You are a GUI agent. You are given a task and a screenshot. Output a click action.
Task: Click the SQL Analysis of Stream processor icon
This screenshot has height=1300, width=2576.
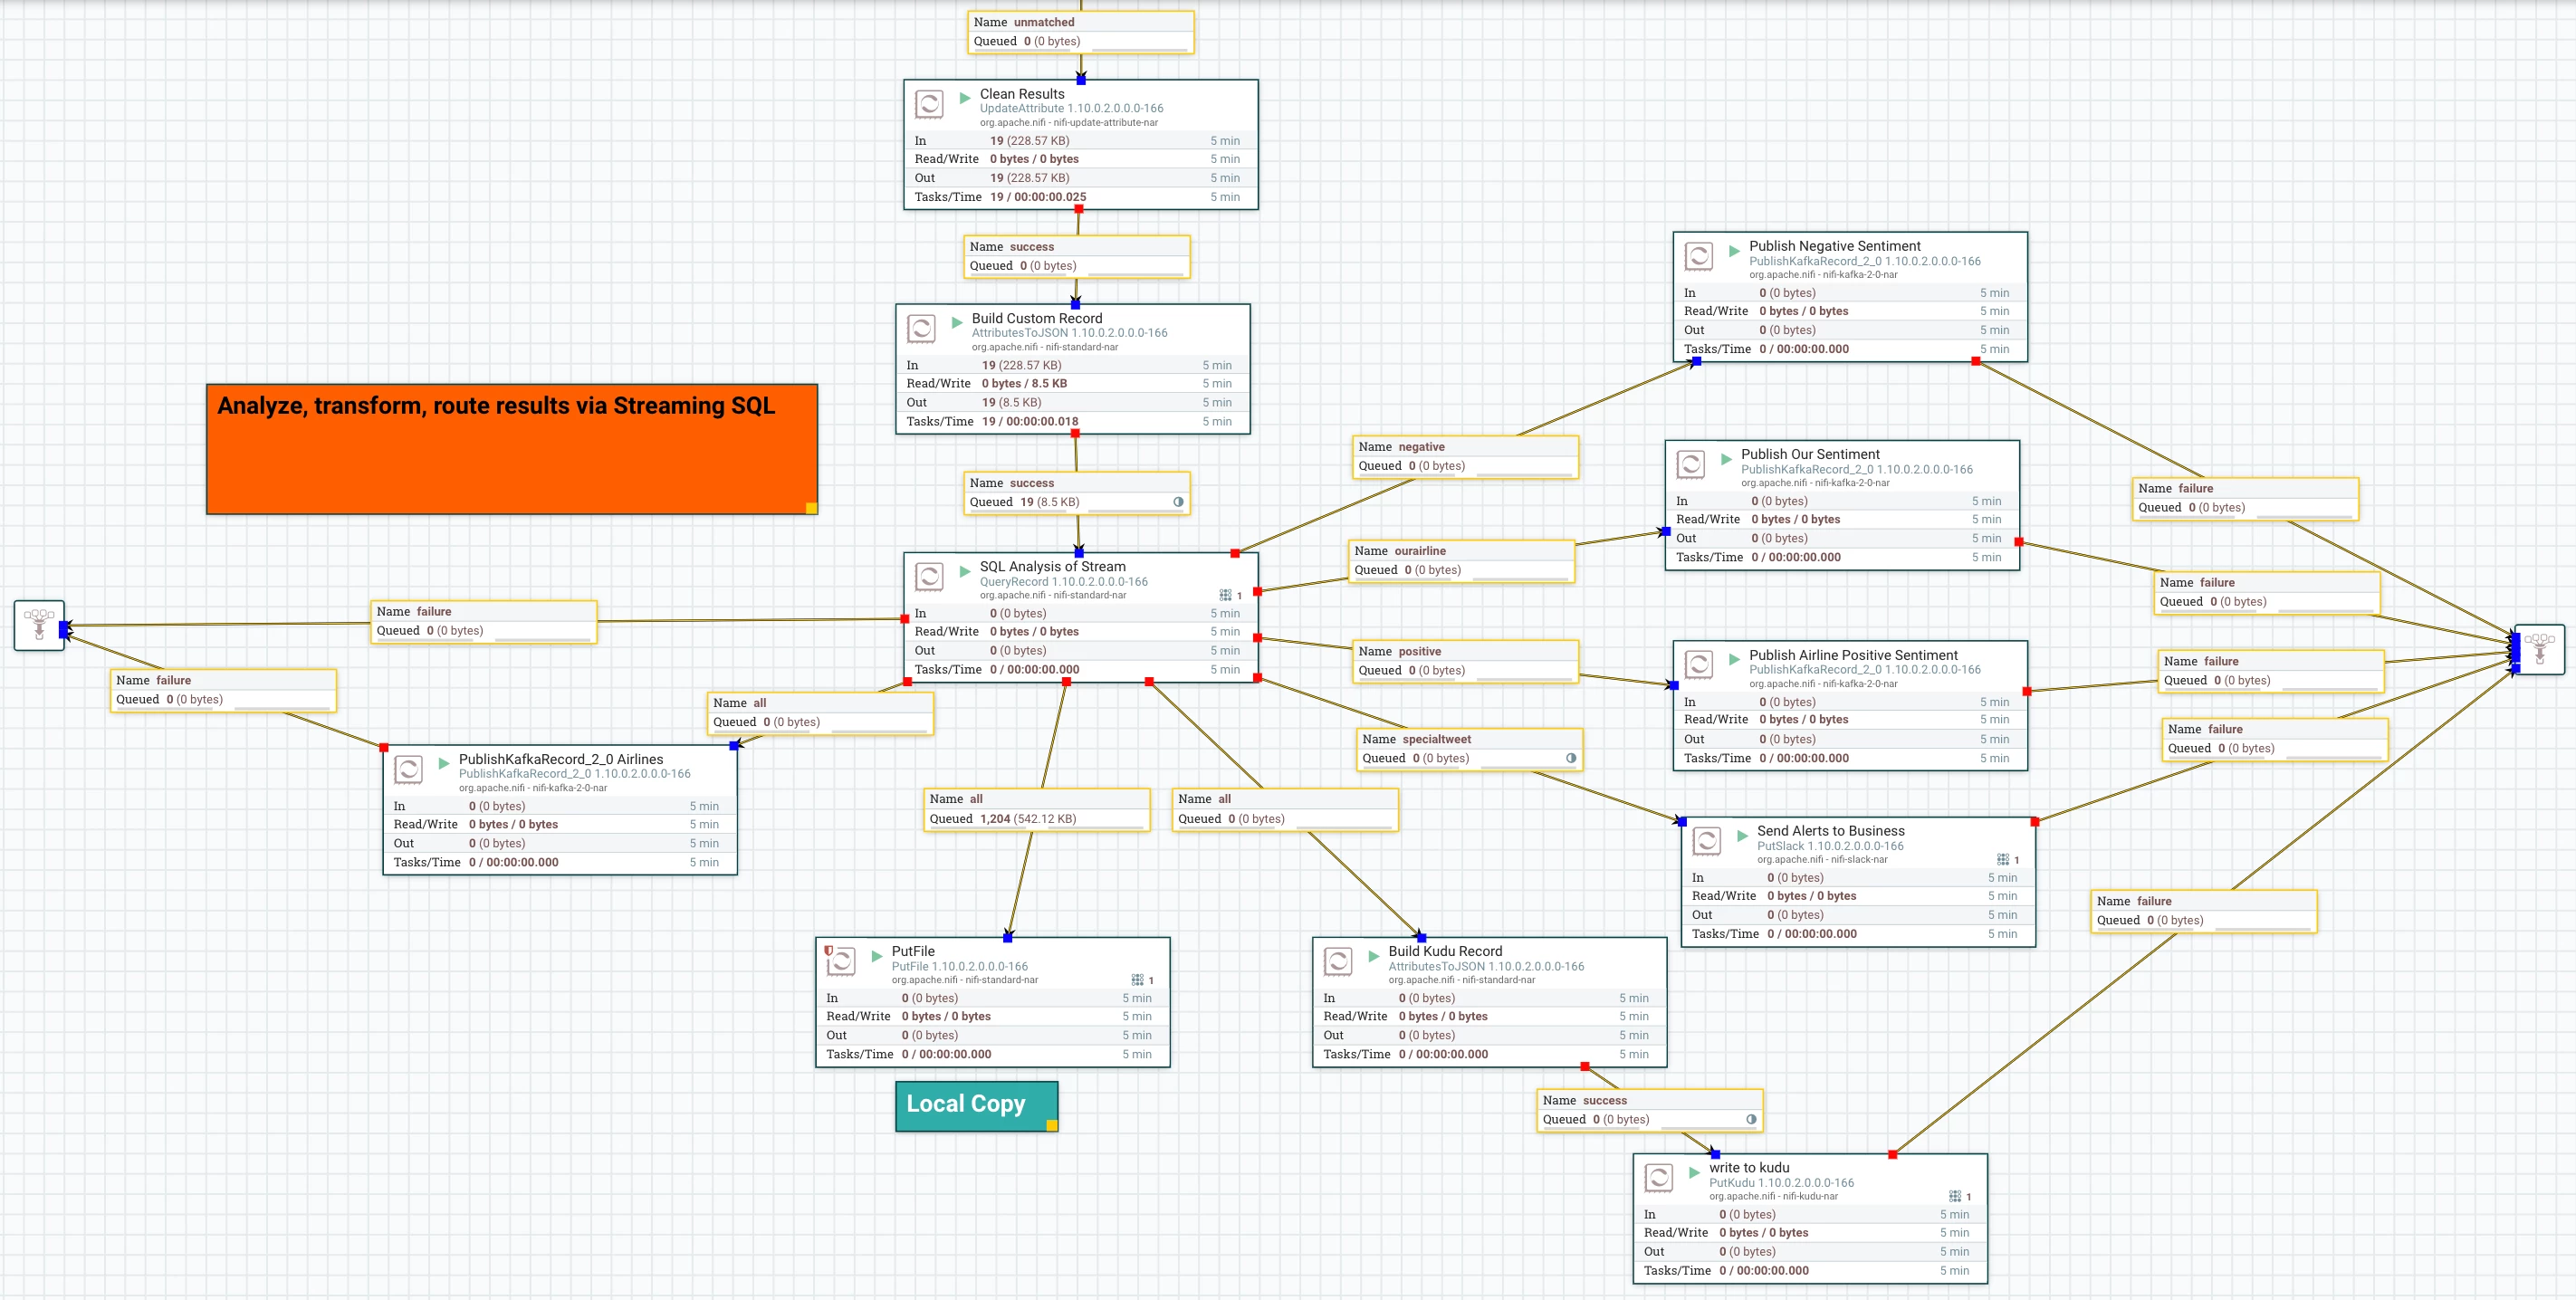929,577
